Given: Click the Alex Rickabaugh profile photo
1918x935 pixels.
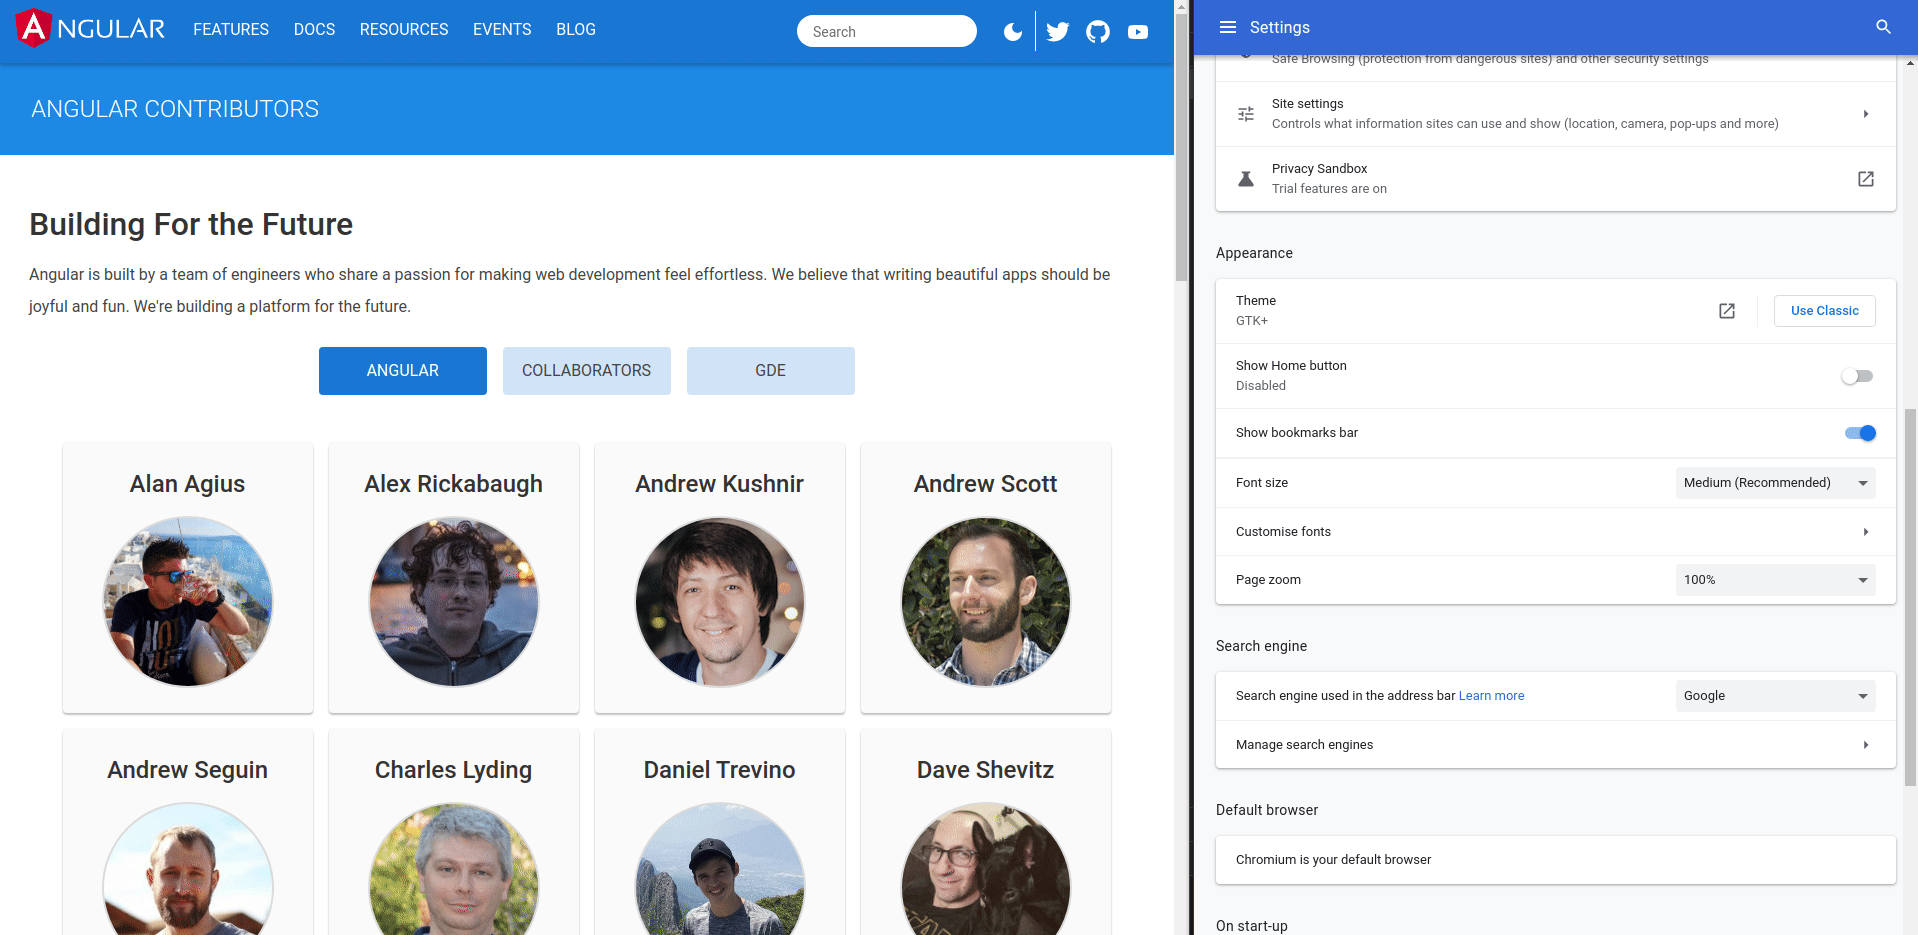Looking at the screenshot, I should tap(454, 602).
